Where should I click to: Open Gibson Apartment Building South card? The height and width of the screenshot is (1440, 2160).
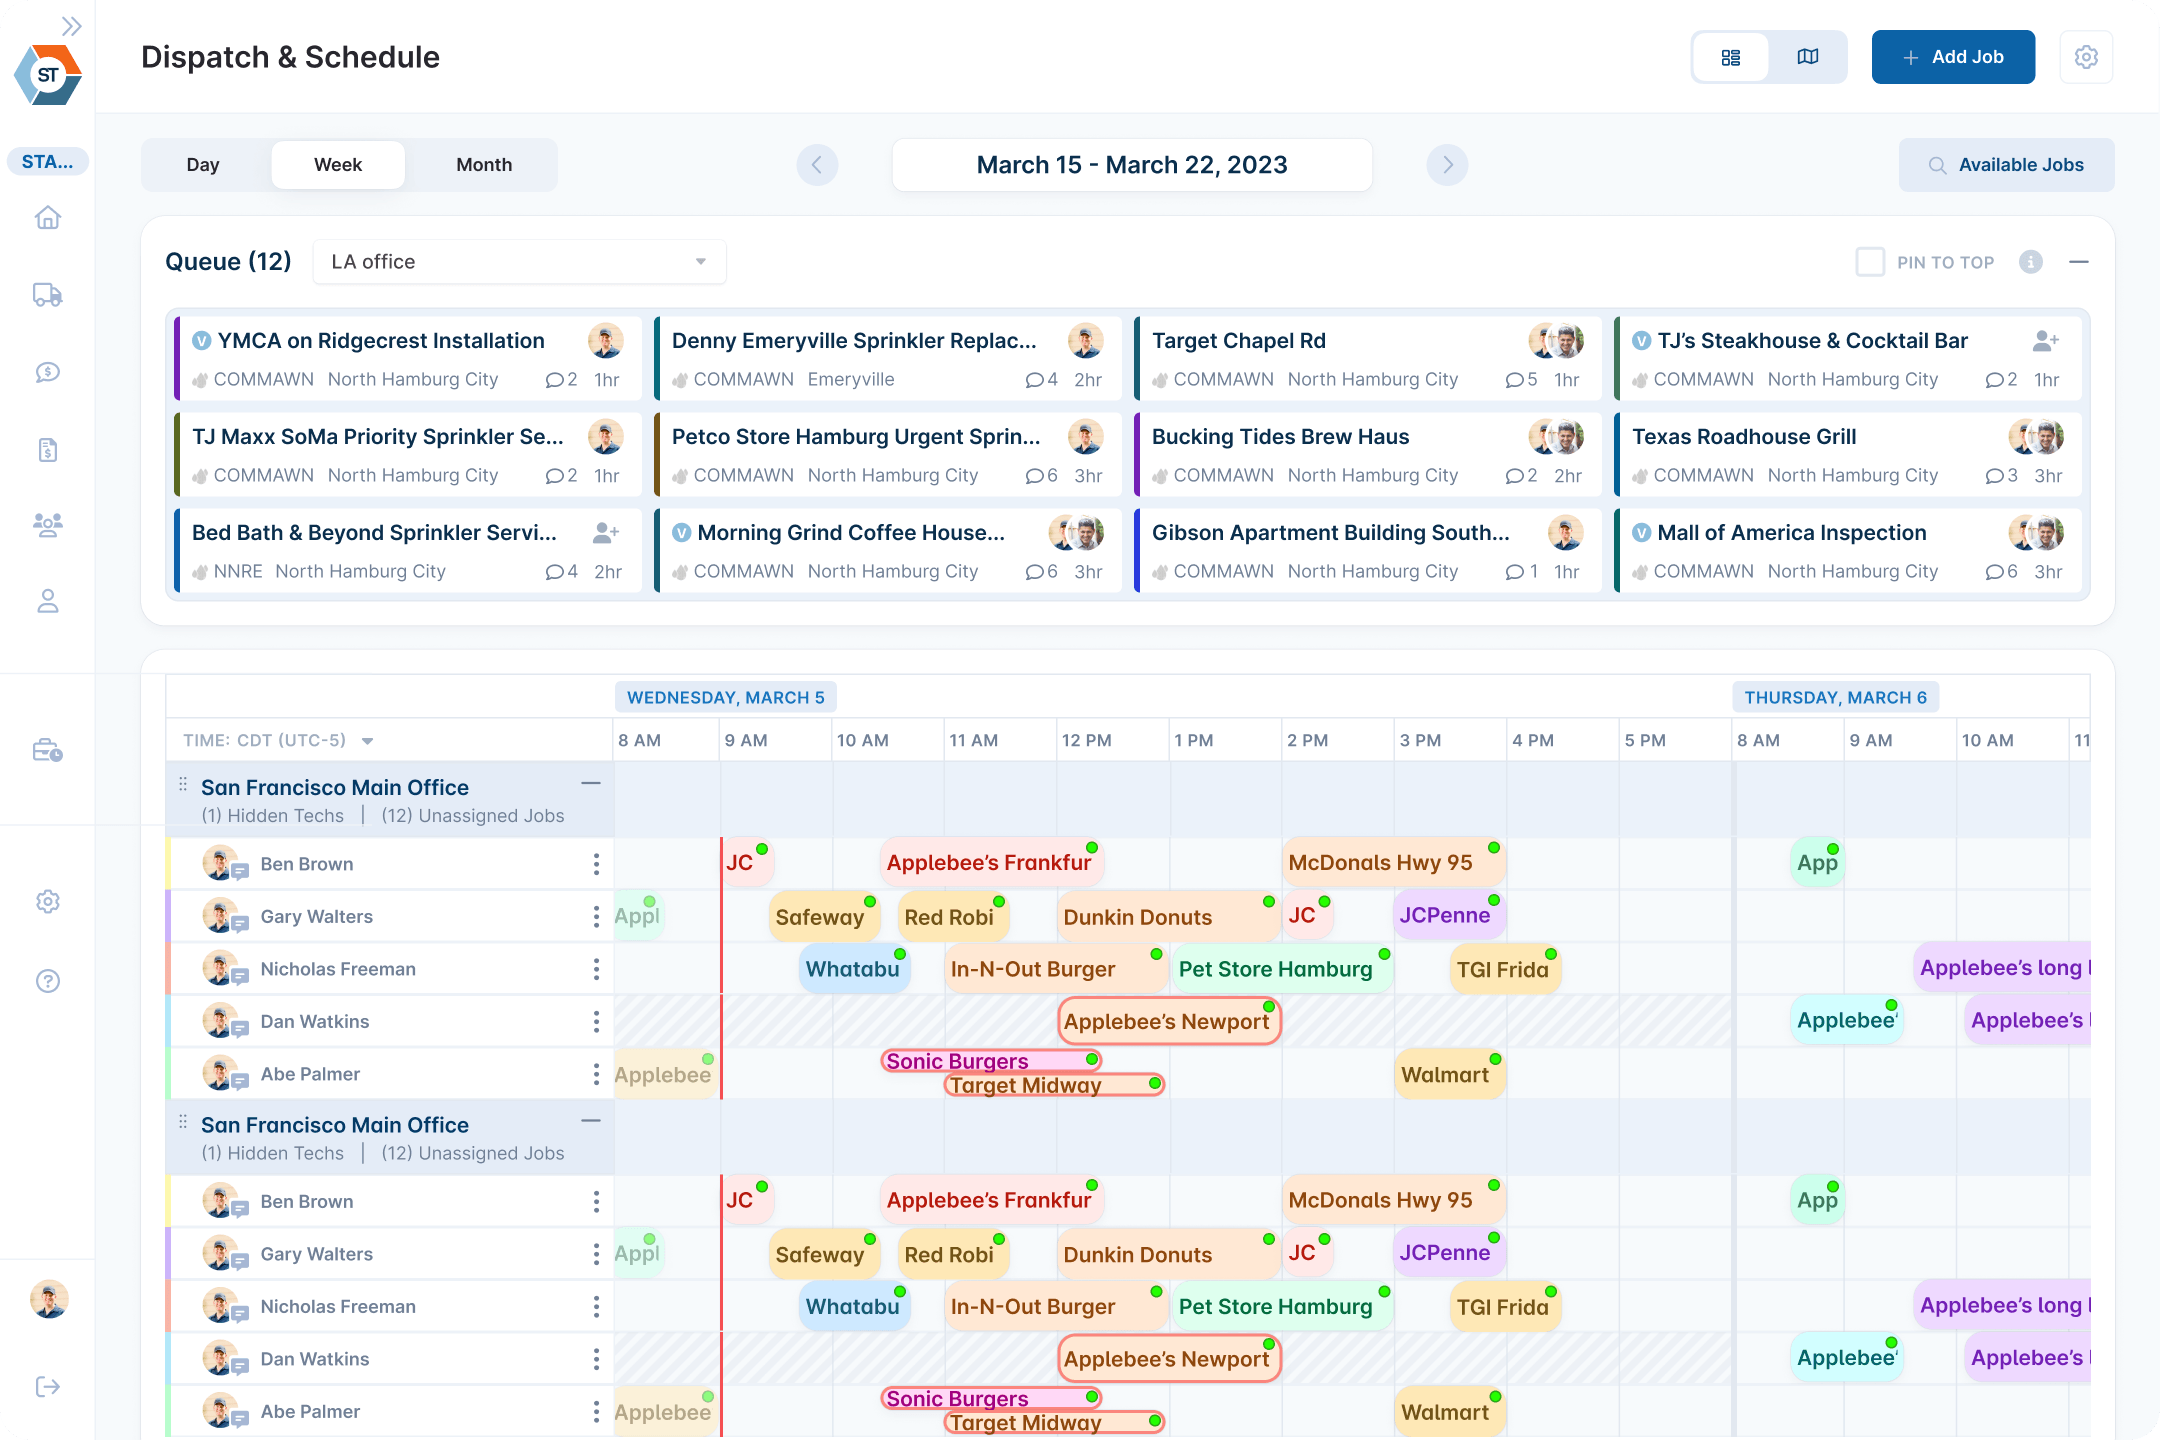1368,551
